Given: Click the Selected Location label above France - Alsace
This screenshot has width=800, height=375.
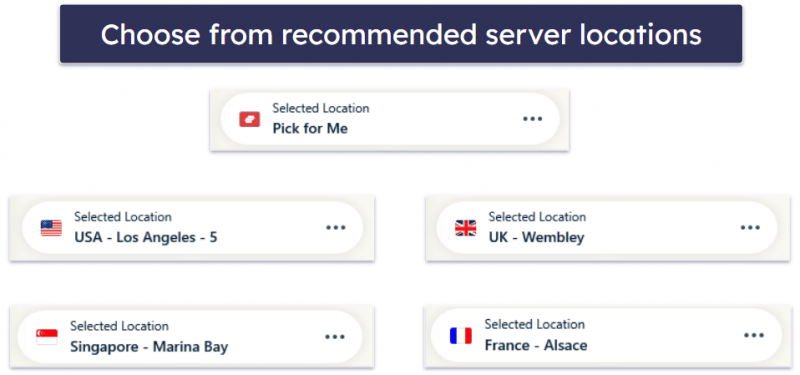Looking at the screenshot, I should pyautogui.click(x=535, y=324).
